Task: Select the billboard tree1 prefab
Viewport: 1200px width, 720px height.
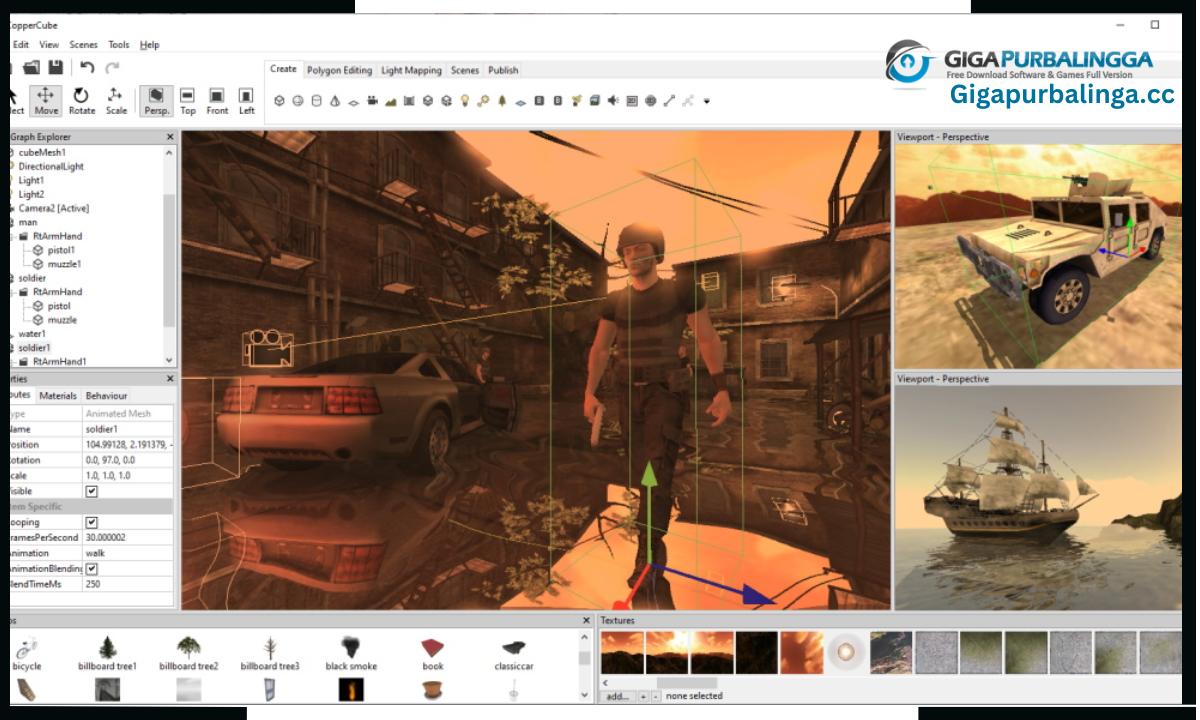Action: click(107, 653)
